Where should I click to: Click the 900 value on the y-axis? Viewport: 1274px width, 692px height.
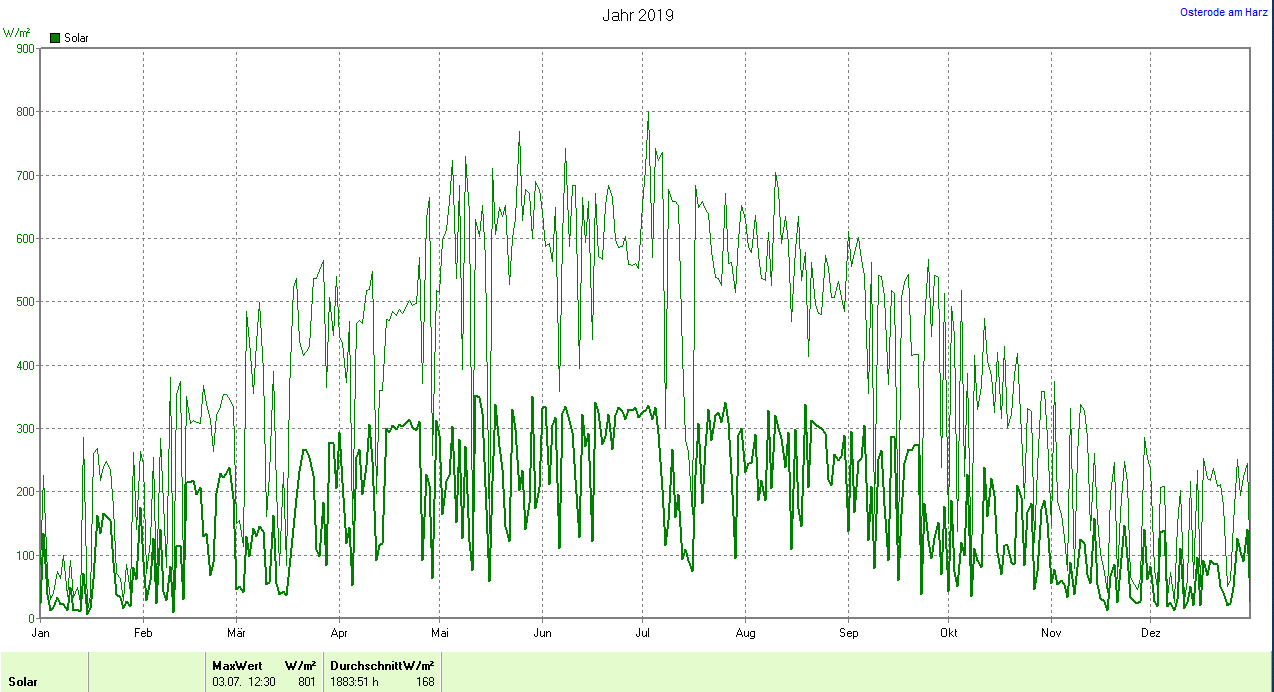(x=25, y=48)
